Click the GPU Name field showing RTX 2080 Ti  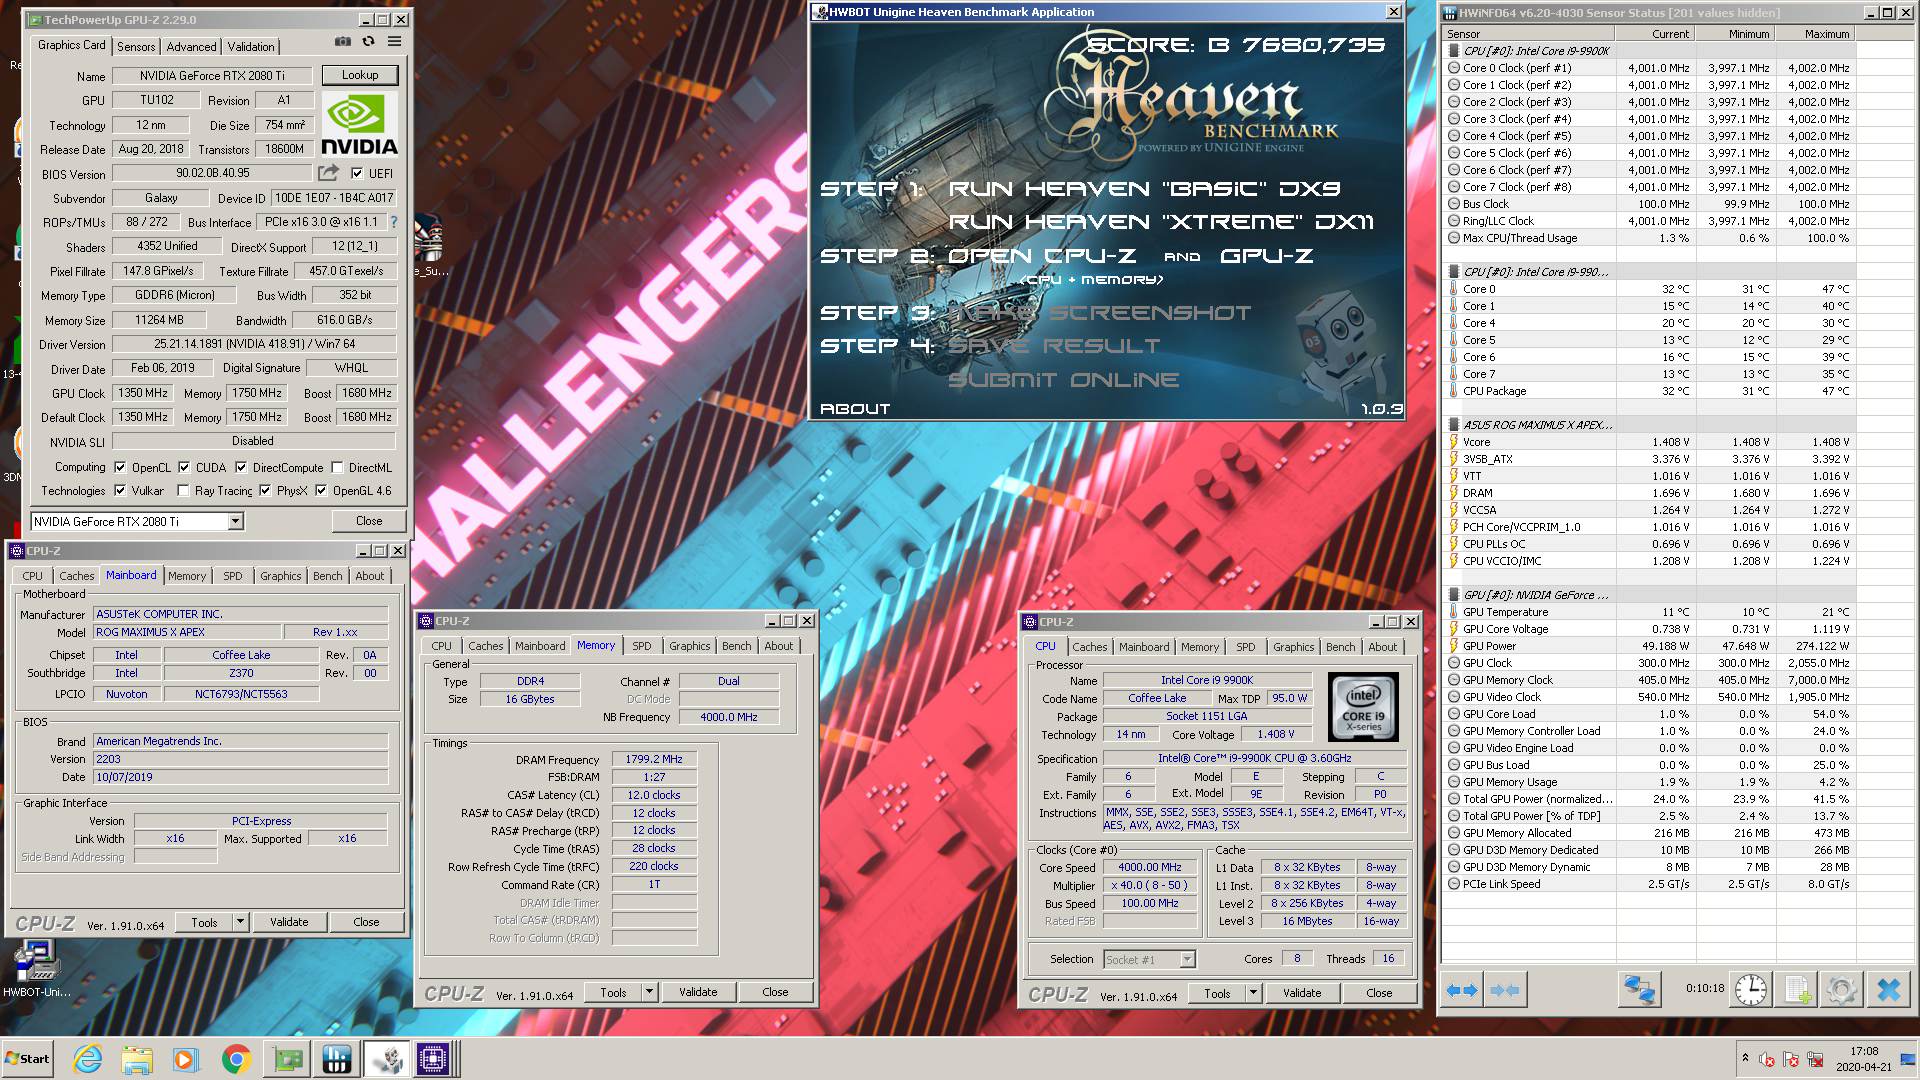pos(213,75)
